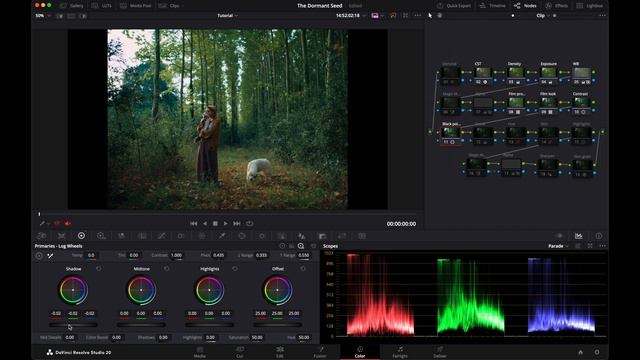The image size is (640, 360).
Task: Reset the Offset wheel
Action: [x=303, y=269]
